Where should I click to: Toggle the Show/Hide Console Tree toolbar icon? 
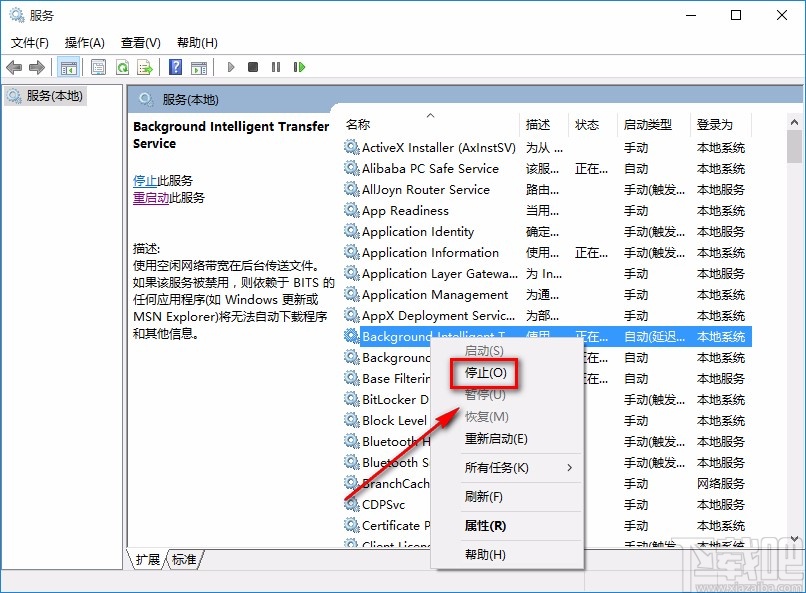[68, 67]
